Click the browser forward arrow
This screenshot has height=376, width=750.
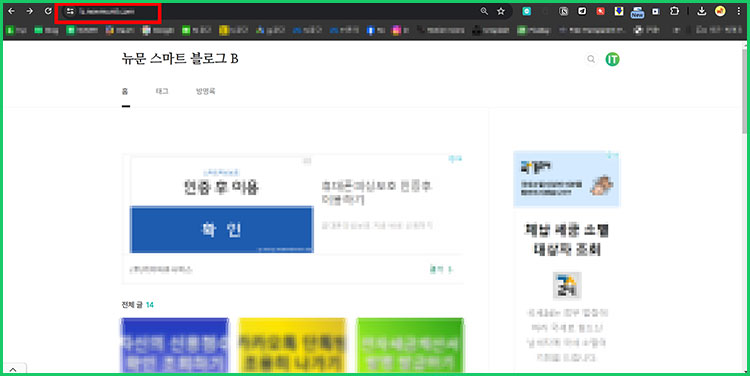pyautogui.click(x=30, y=11)
